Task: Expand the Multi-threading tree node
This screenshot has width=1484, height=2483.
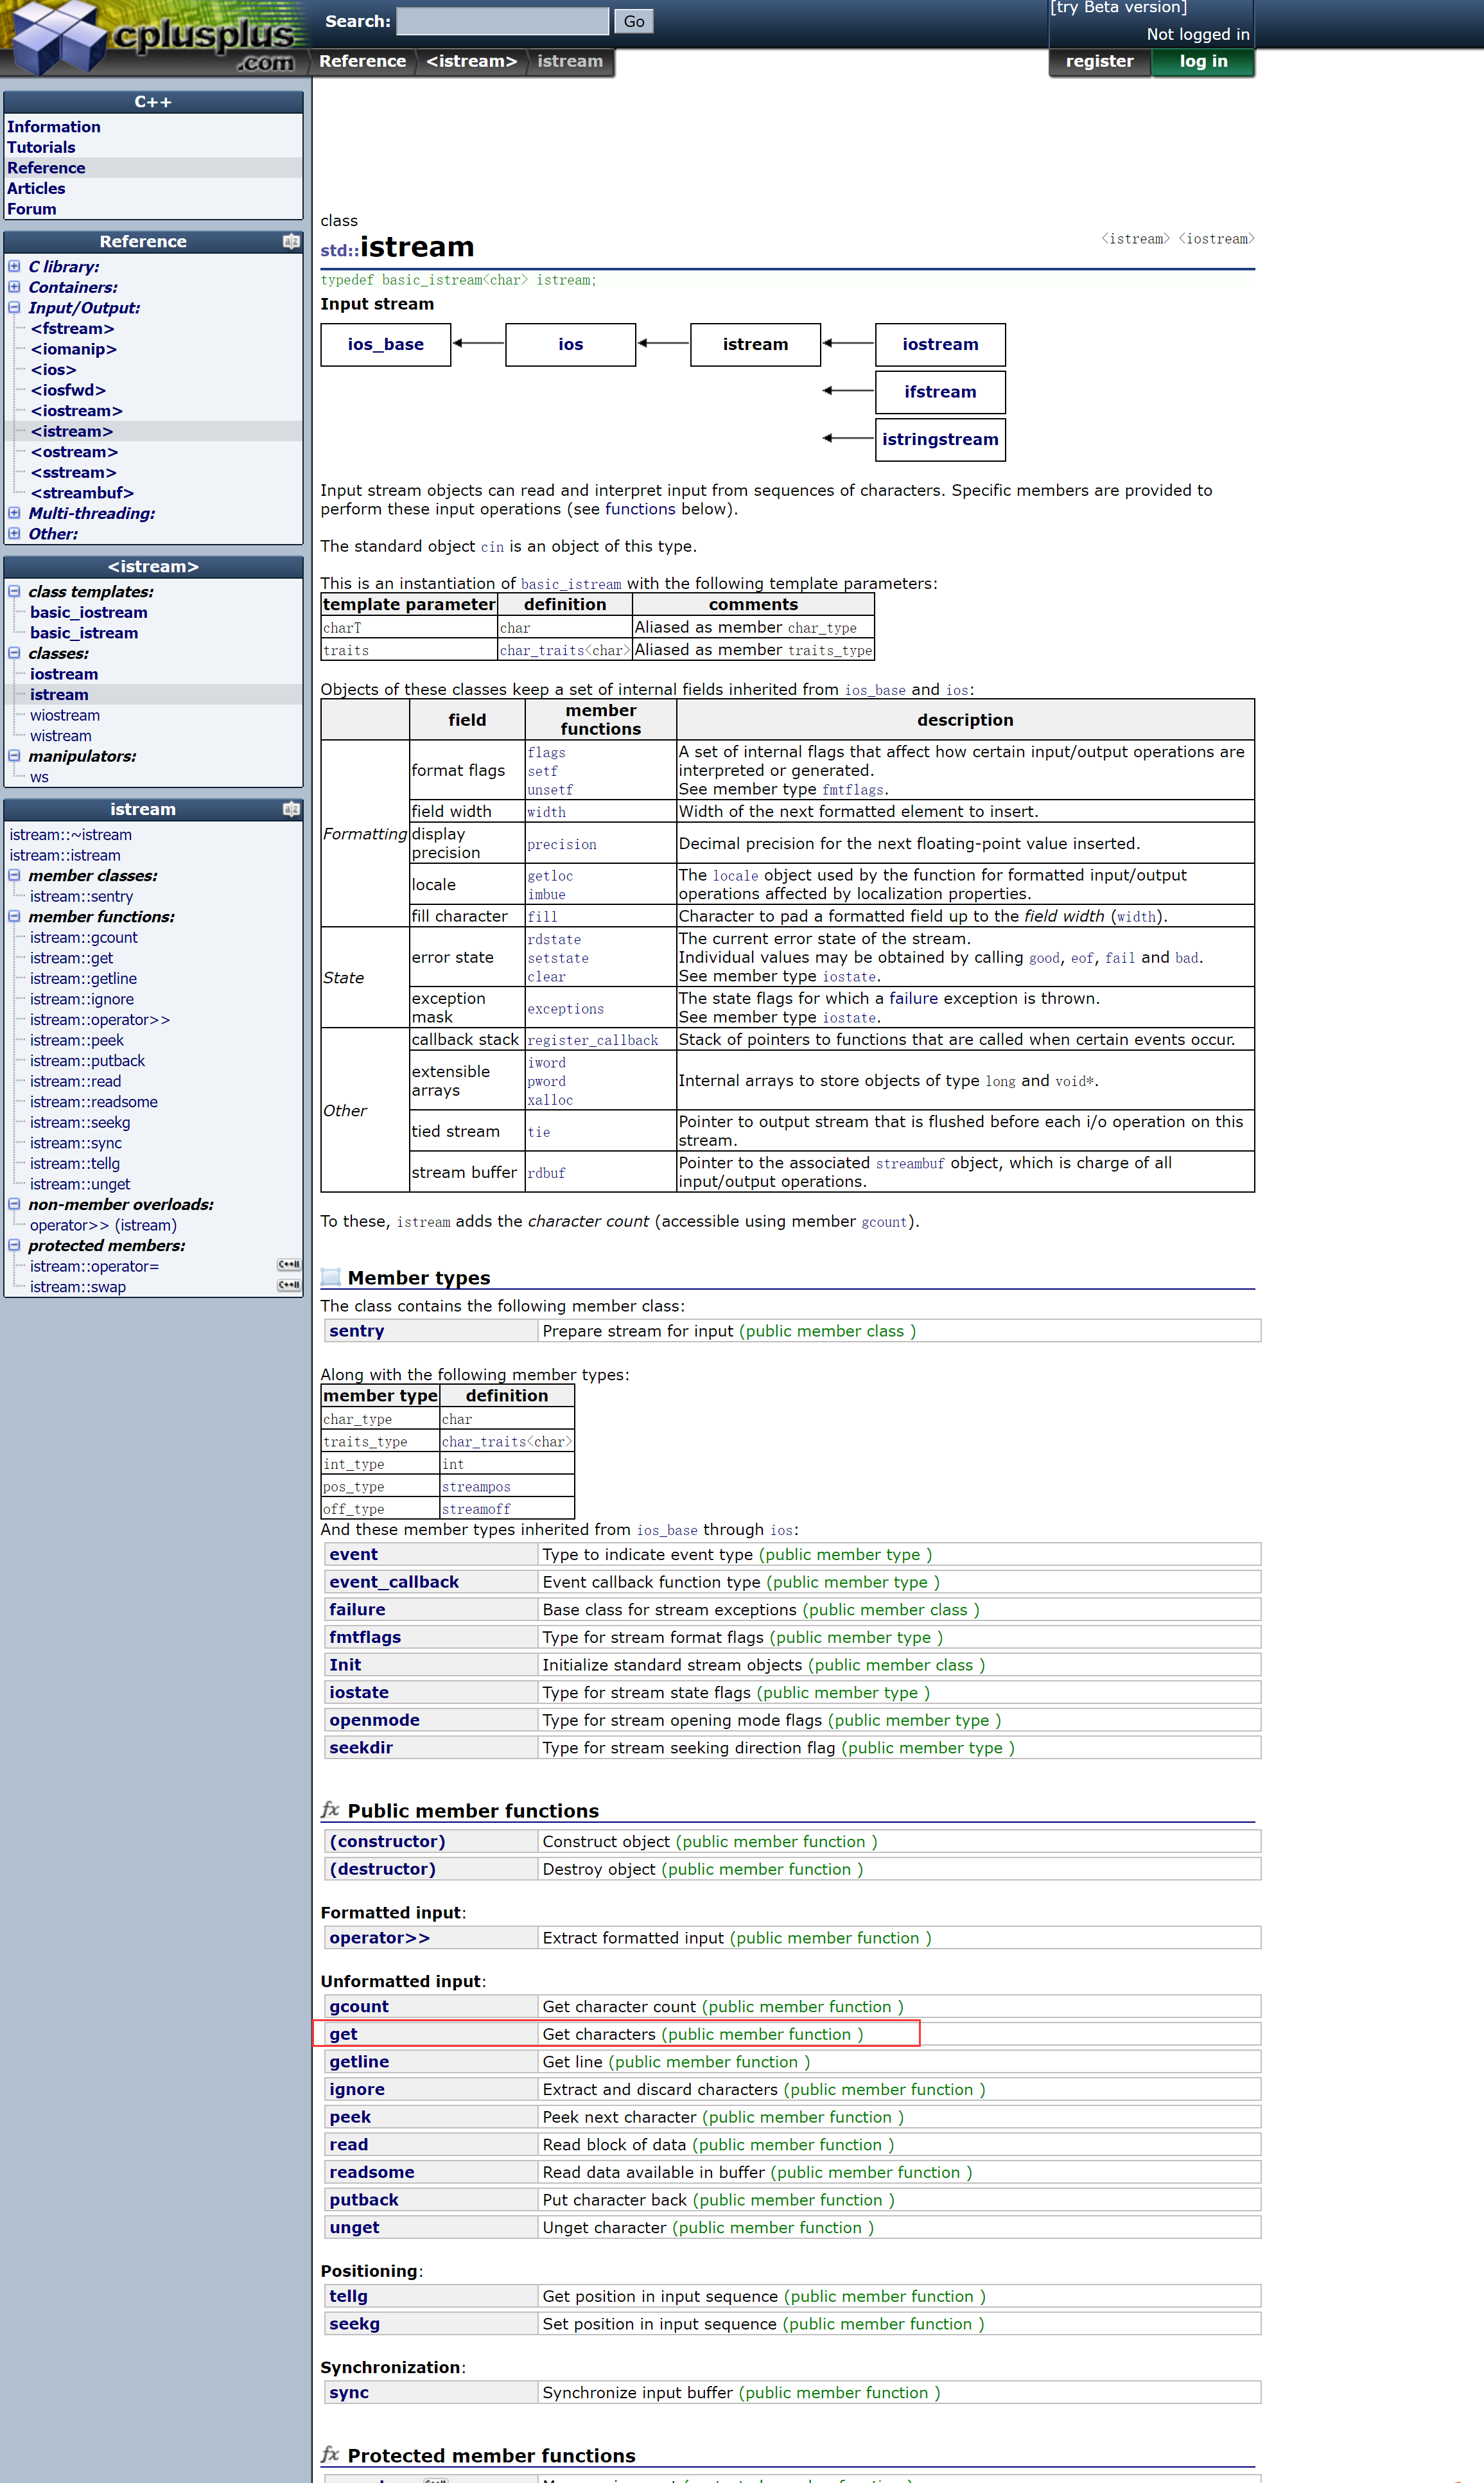Action: (14, 513)
